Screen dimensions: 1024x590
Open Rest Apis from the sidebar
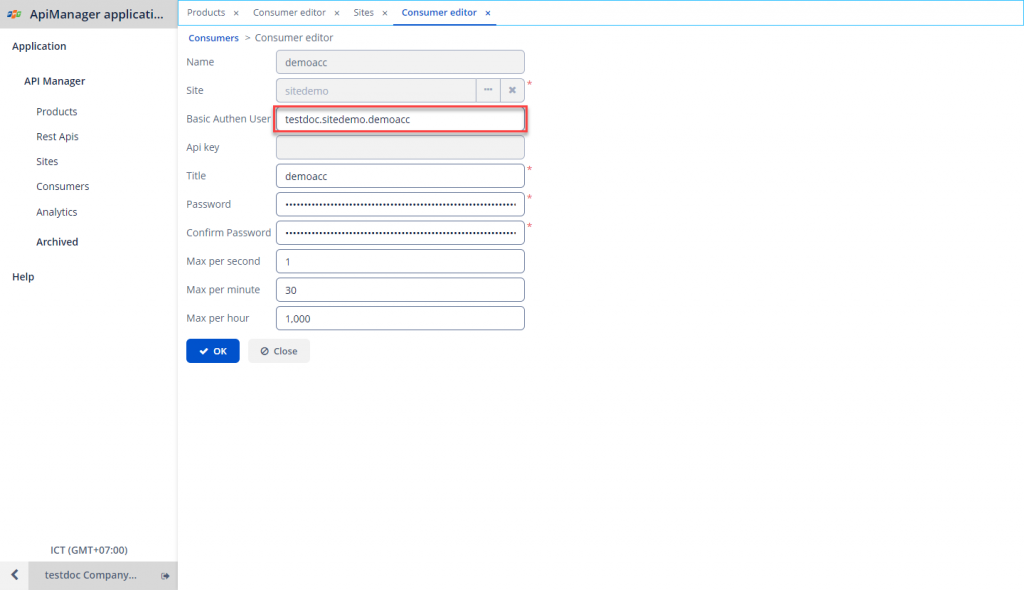[58, 136]
